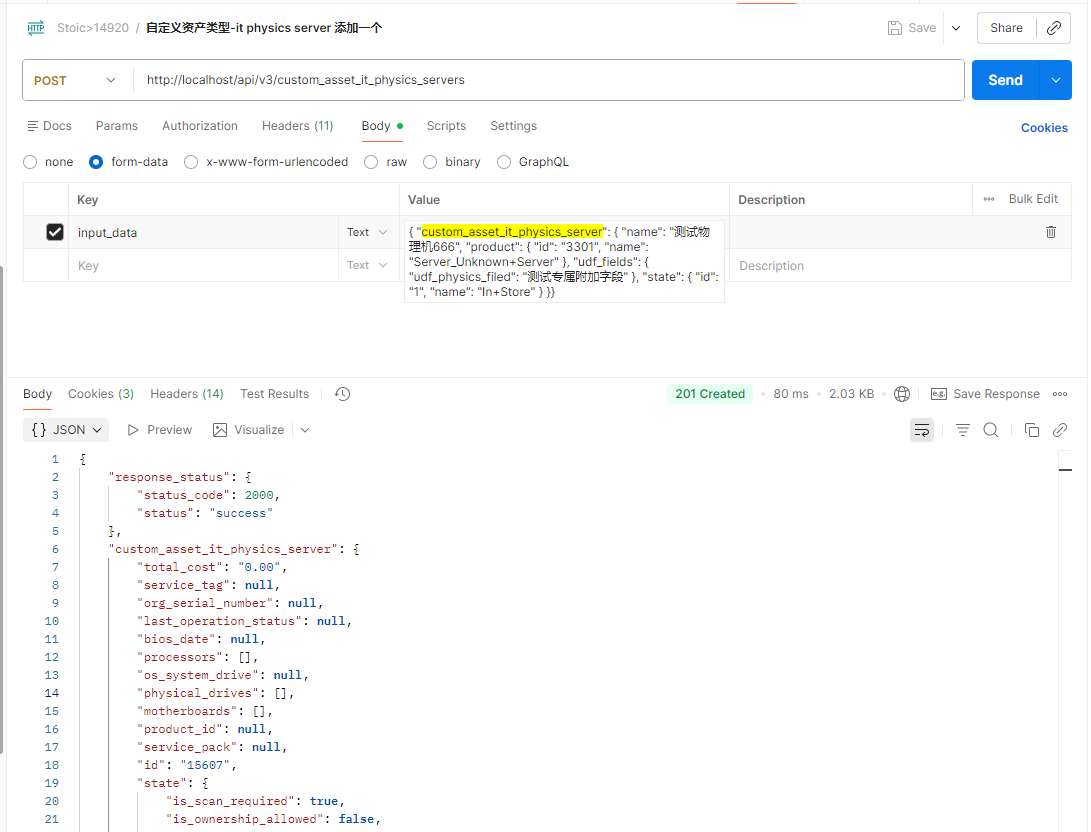
Task: Copy response body using copy icon
Action: [x=1031, y=430]
